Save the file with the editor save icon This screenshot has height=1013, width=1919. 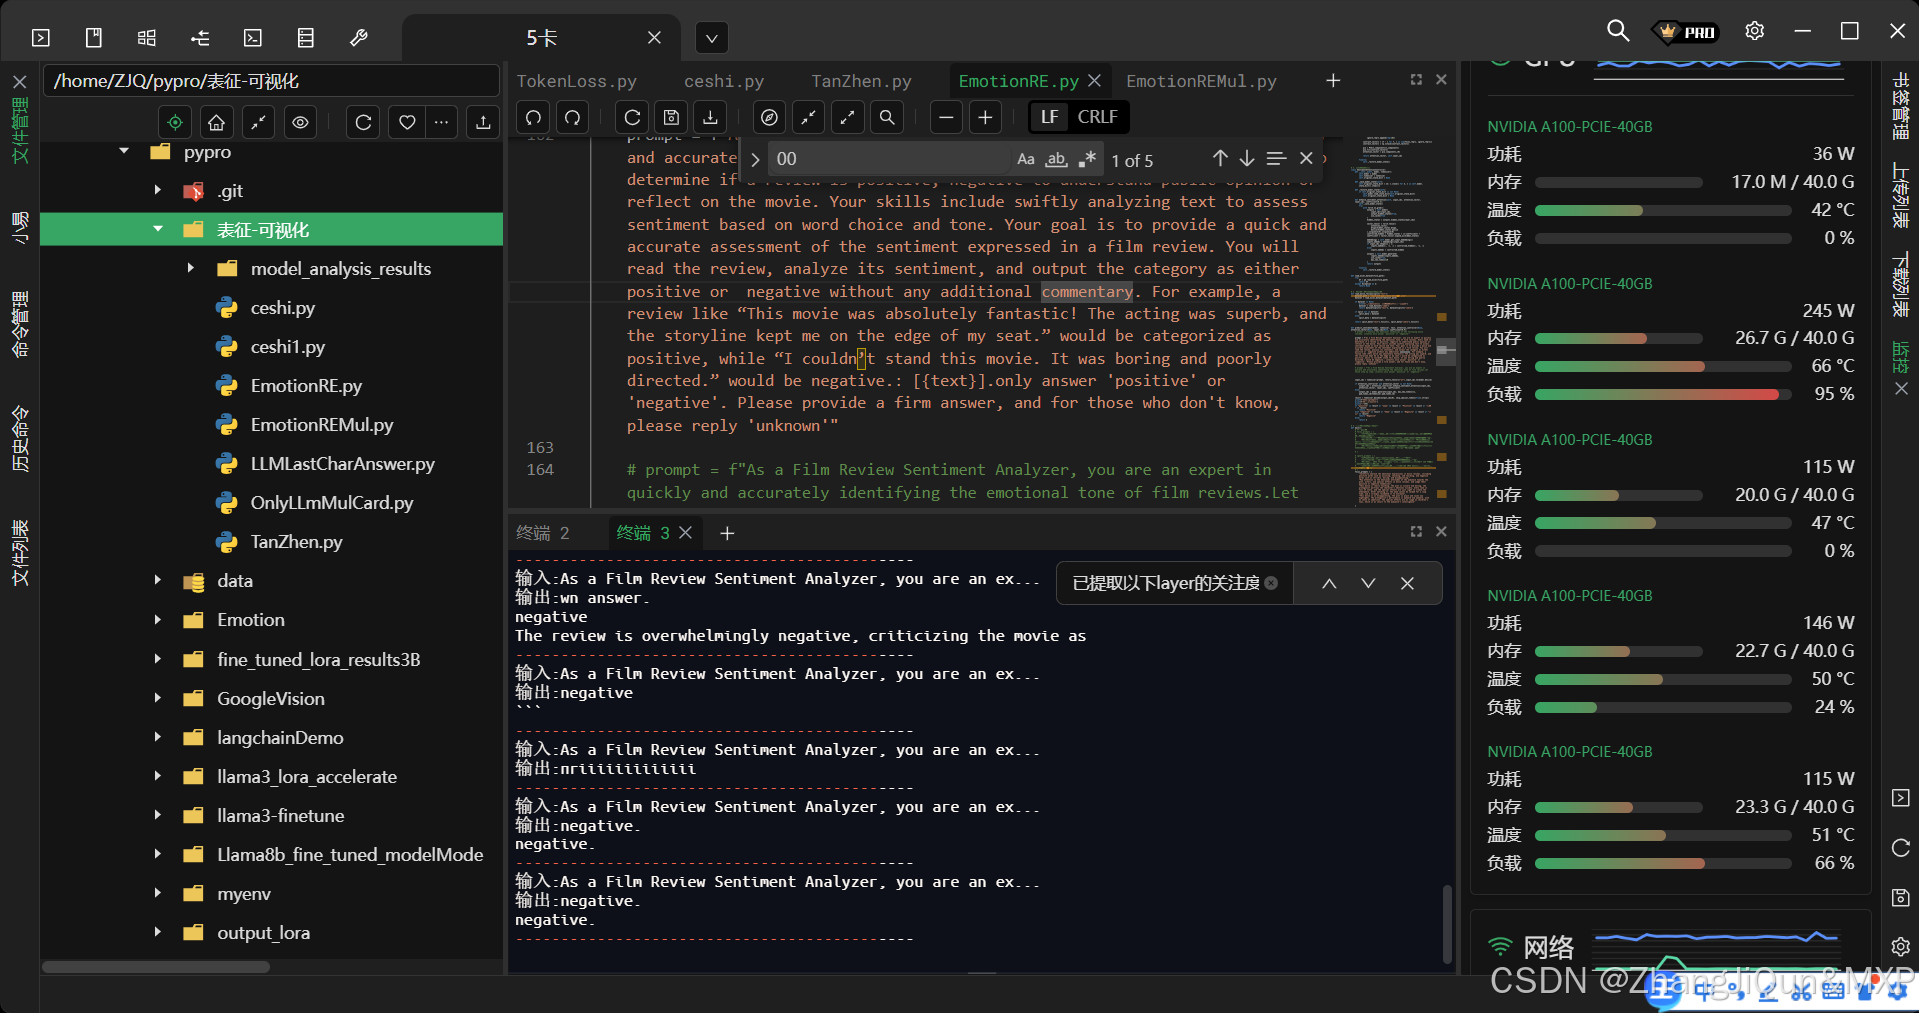click(x=672, y=117)
